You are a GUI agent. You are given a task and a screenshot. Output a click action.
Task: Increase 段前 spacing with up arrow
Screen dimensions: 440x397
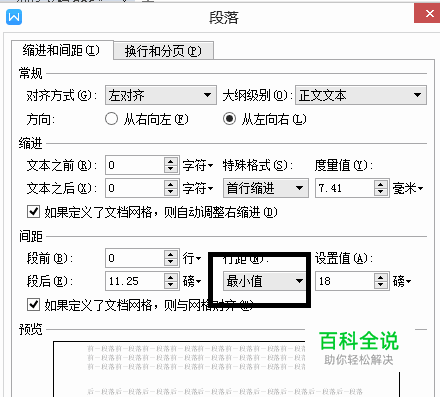[171, 254]
